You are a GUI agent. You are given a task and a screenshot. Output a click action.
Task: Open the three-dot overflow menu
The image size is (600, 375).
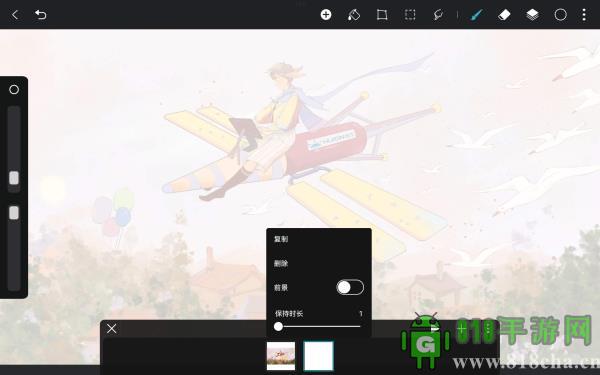(584, 15)
